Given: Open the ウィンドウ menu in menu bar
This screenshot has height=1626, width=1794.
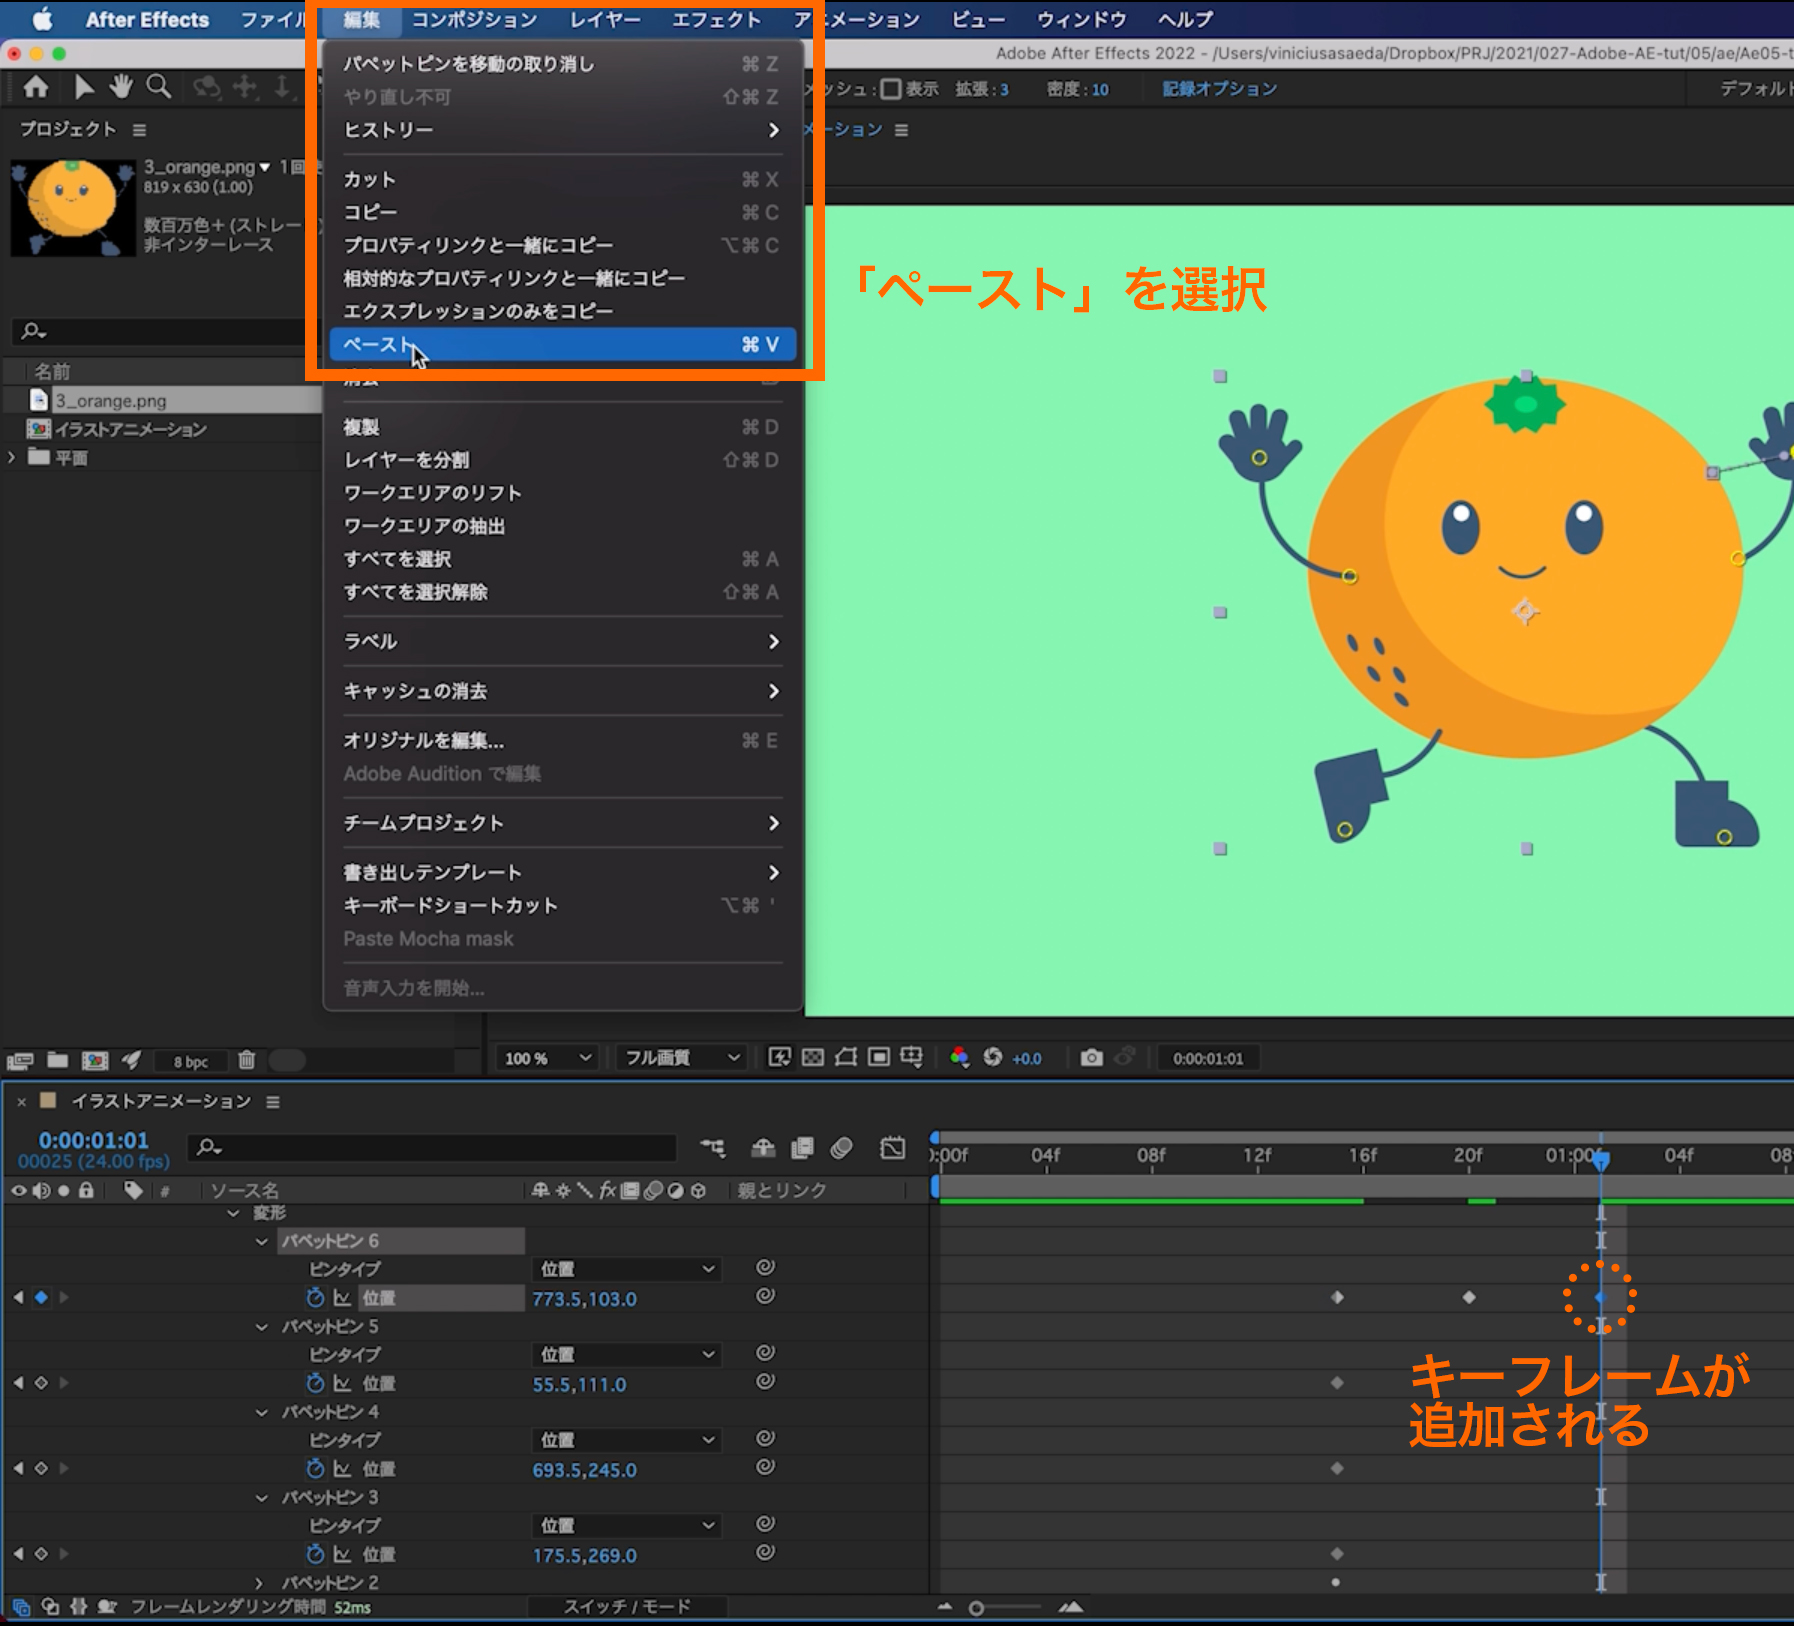Looking at the screenshot, I should (1081, 20).
